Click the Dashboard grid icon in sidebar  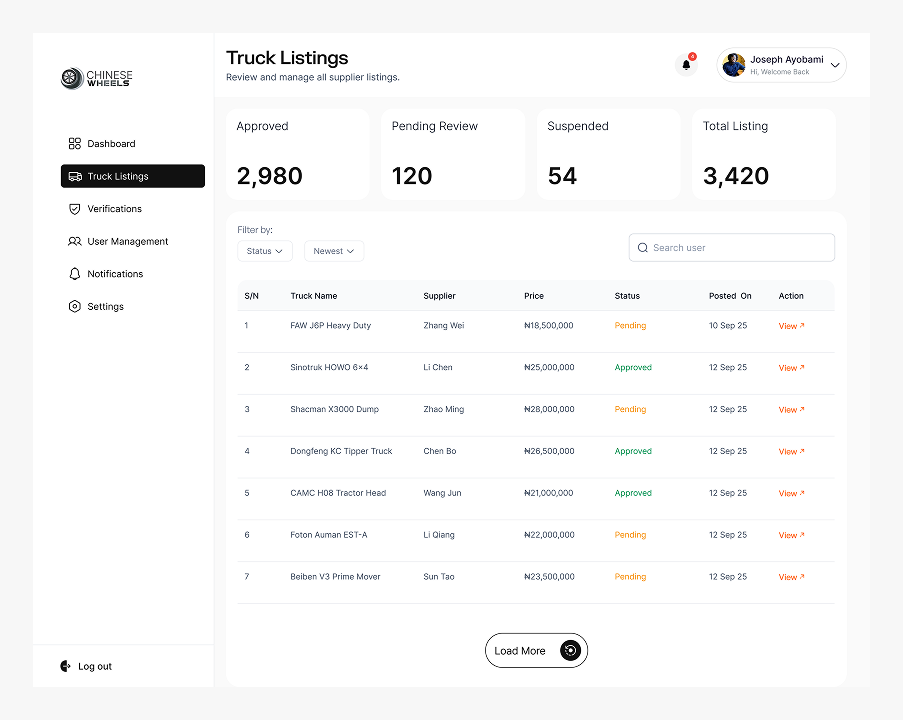[x=74, y=144]
